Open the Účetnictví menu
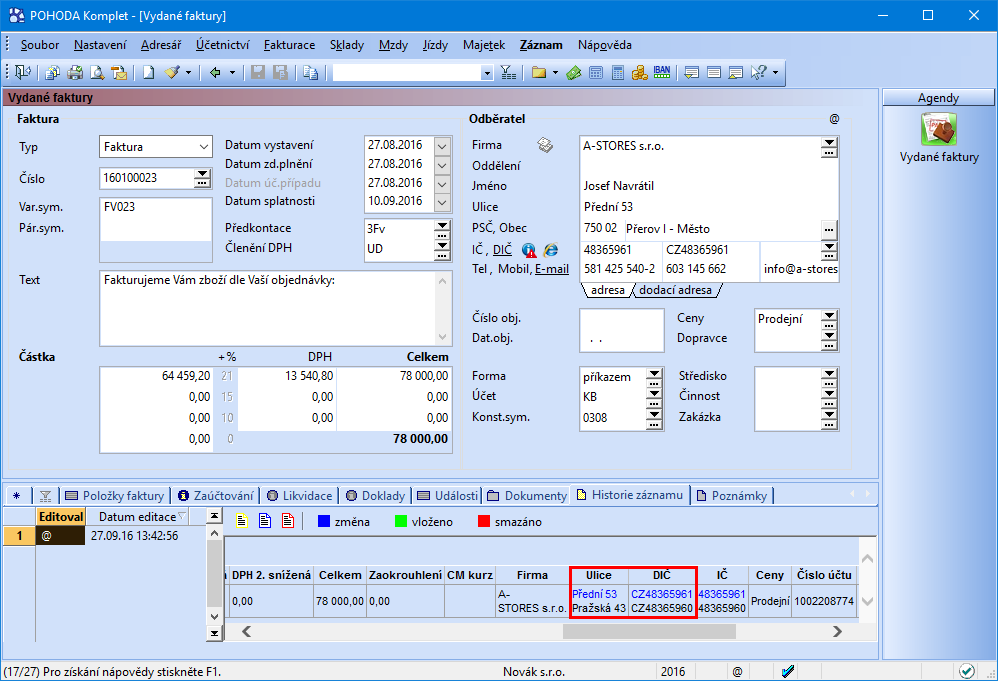998x681 pixels. pos(222,45)
